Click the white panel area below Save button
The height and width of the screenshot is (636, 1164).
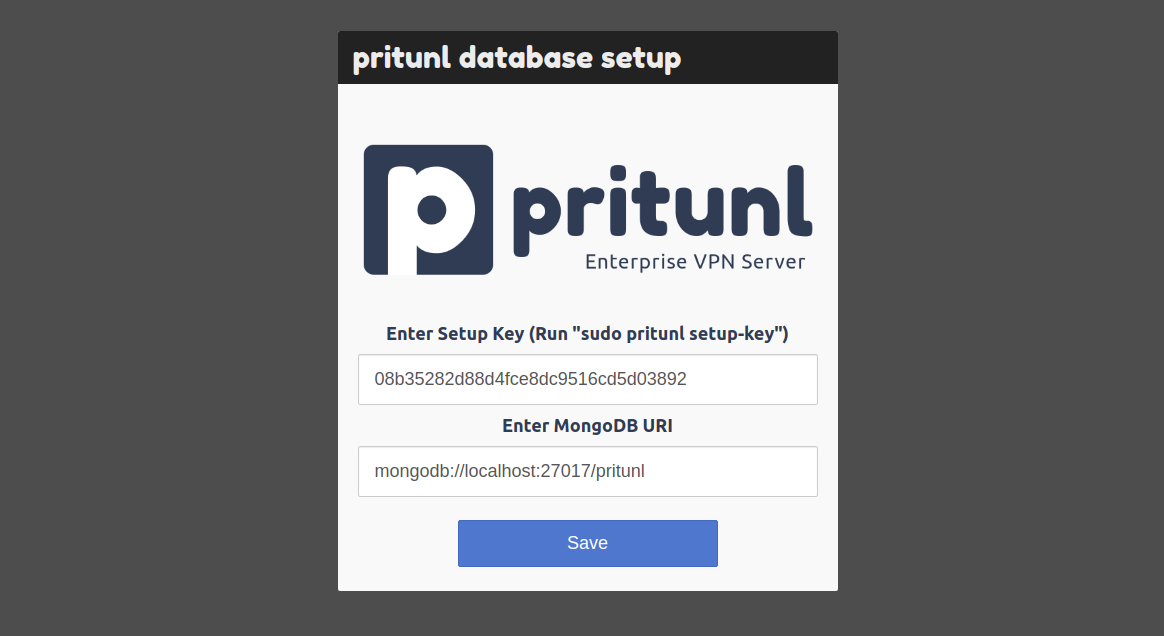tap(588, 580)
